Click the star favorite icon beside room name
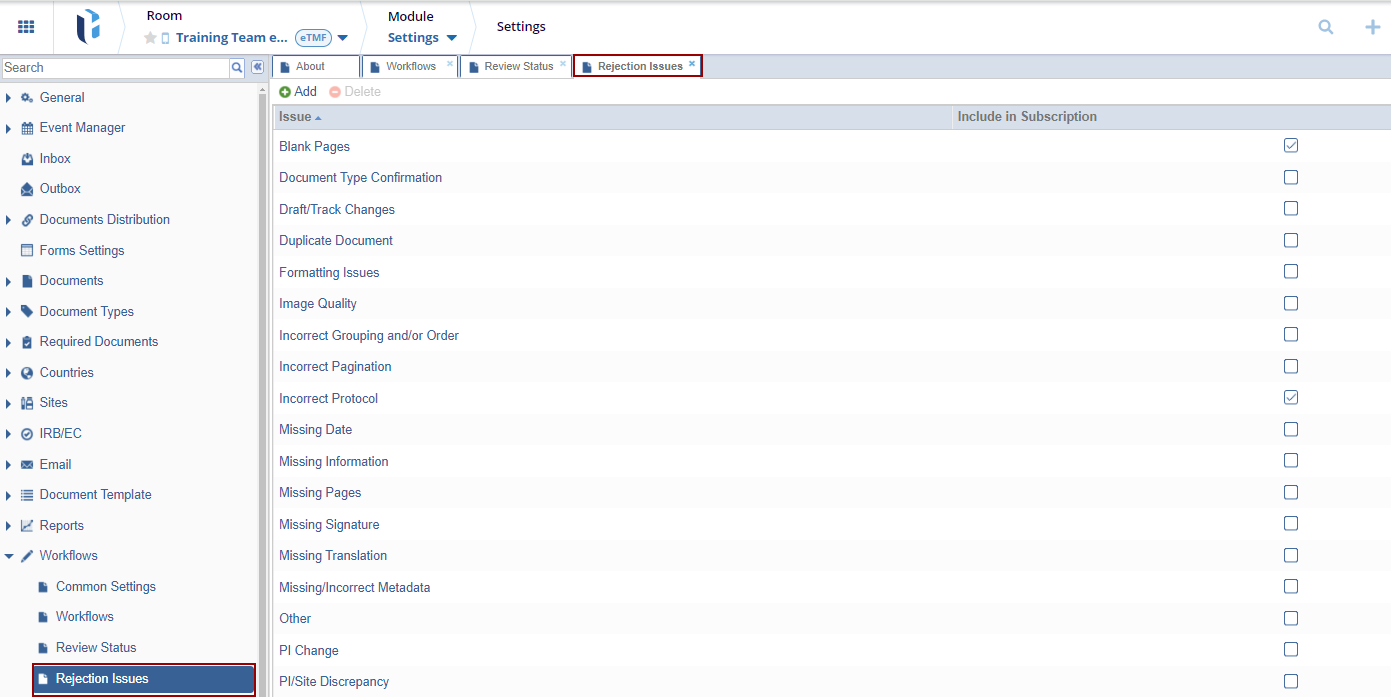1391x697 pixels. tap(150, 38)
